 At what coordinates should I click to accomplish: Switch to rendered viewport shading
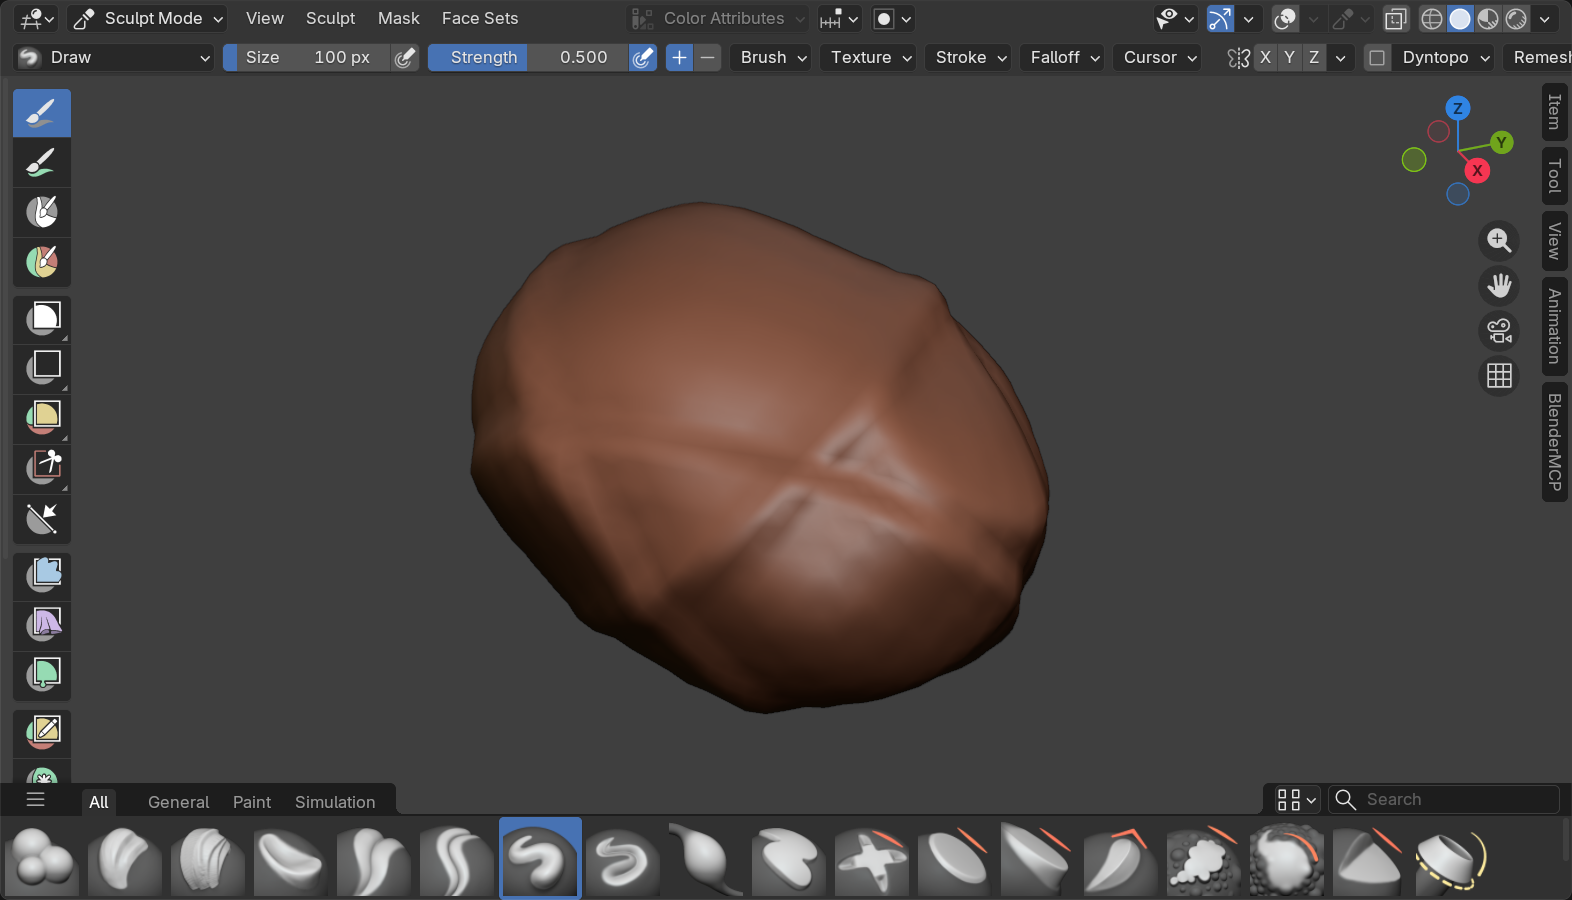(1516, 19)
